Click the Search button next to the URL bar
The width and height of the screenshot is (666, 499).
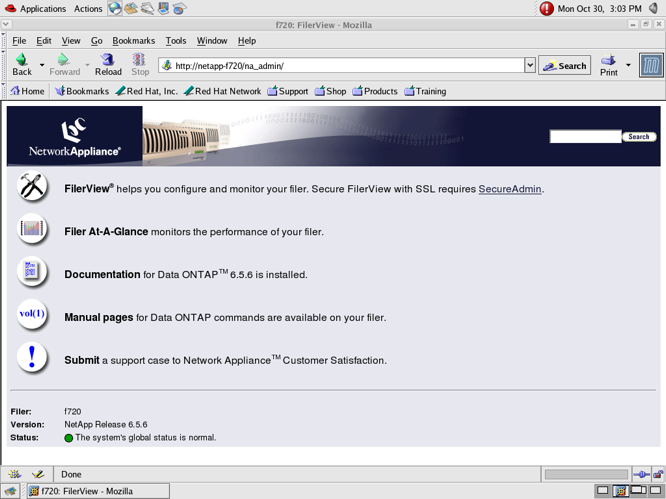(x=564, y=65)
